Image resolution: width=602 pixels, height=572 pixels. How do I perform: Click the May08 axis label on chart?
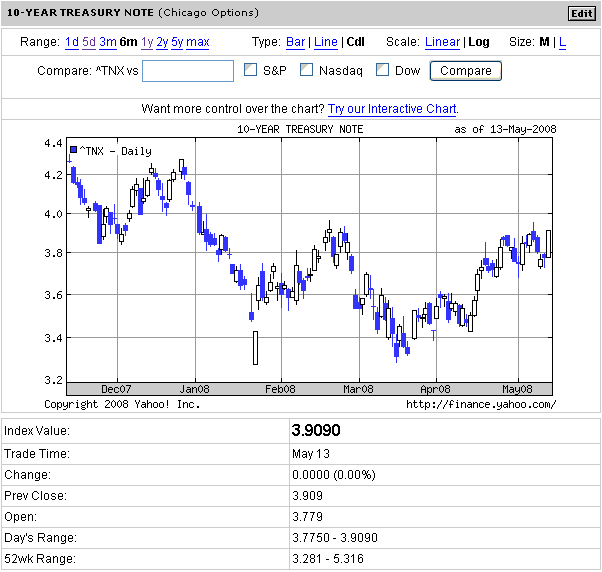pos(517,389)
